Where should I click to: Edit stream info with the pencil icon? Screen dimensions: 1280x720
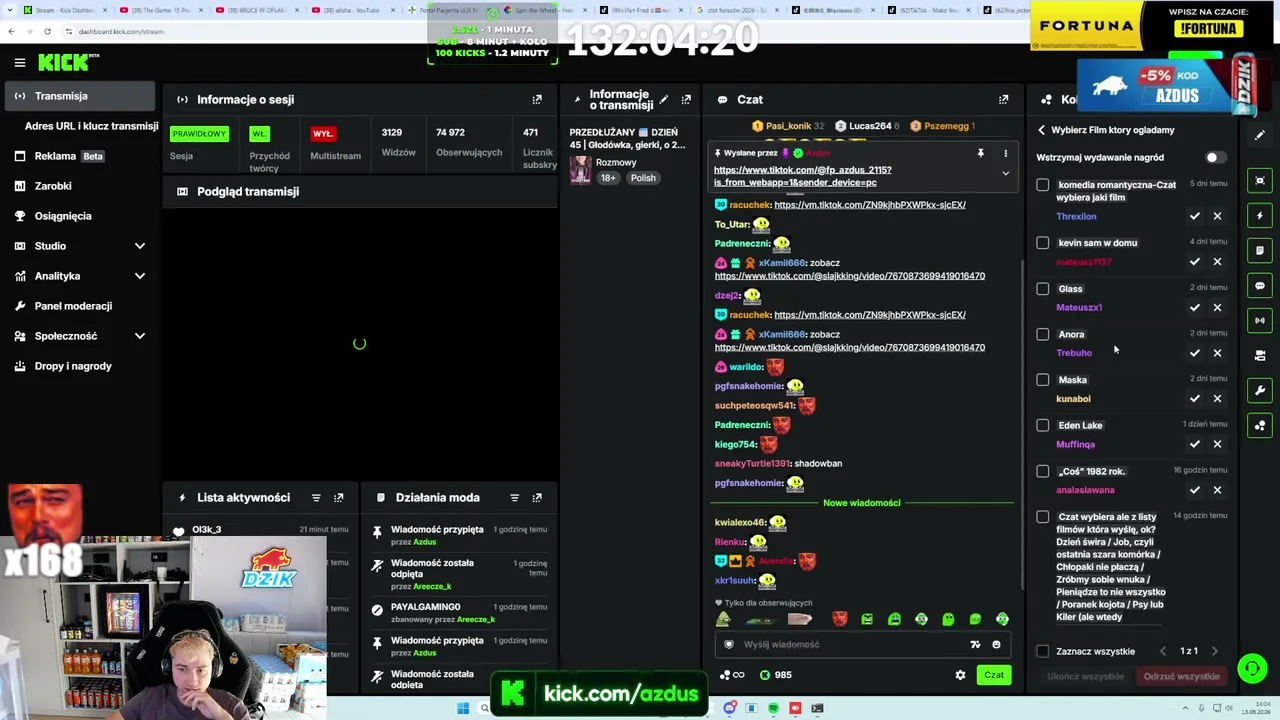coord(663,100)
